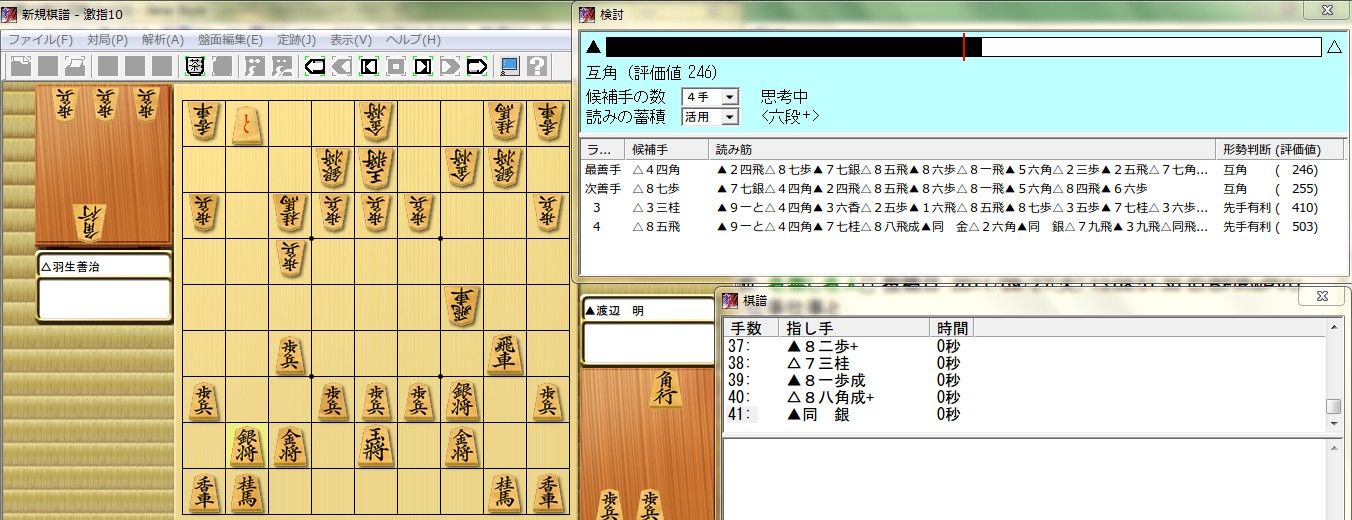Jump to first move with left arrow

coord(316,67)
